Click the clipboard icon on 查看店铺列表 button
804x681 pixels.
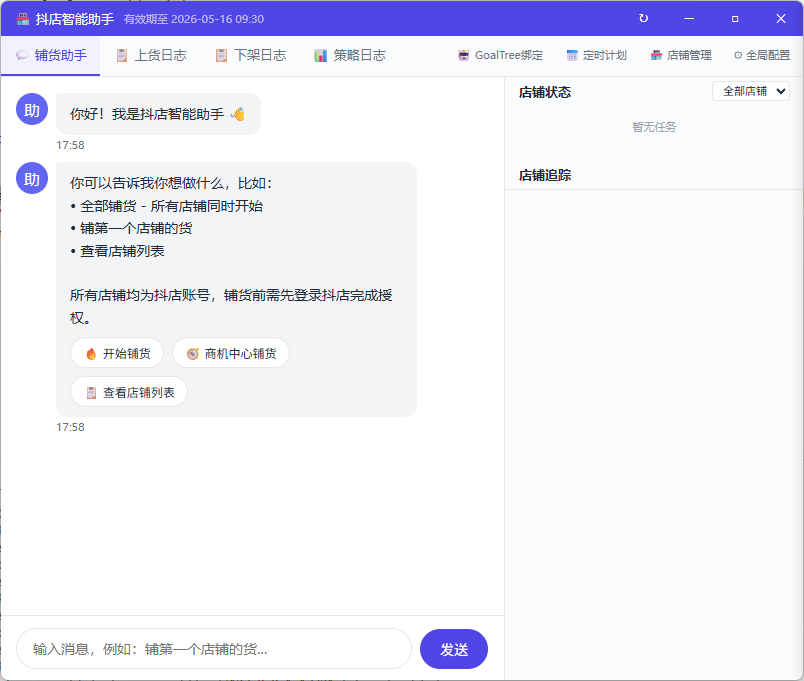click(x=91, y=393)
